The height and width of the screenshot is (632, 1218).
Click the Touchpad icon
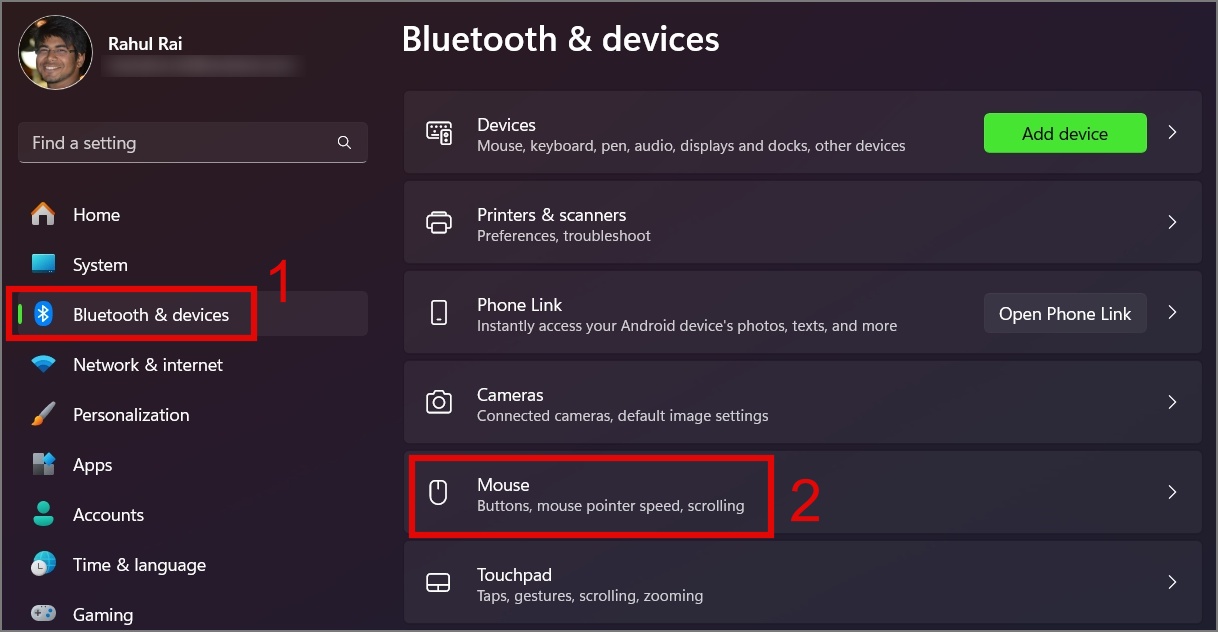pos(438,582)
